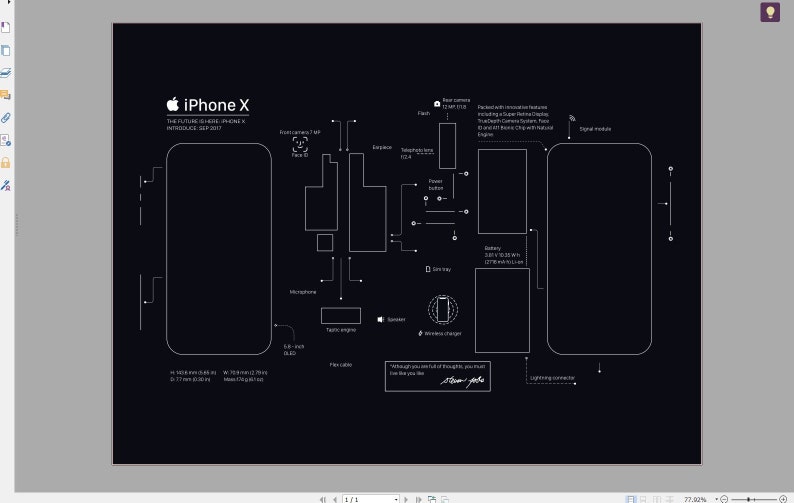Click the previous view button
Screen dimensions: 794x503
pos(431,499)
